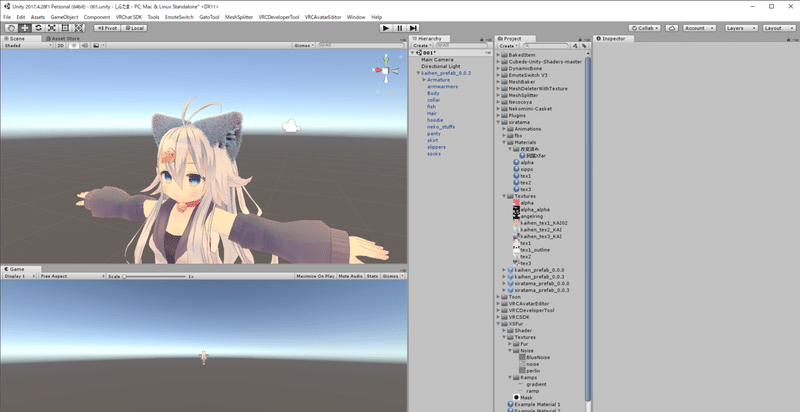This screenshot has width=800, height=412.
Task: Select the BlueNoise texture asset
Action: (537, 357)
